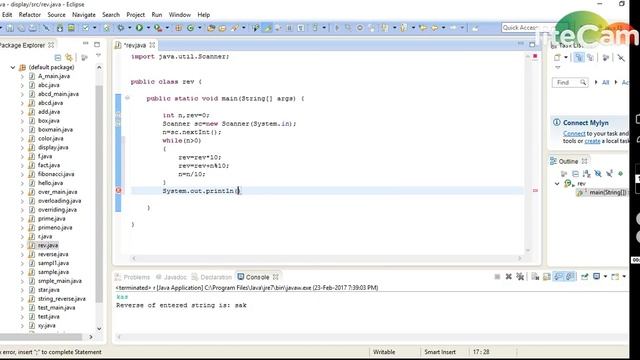This screenshot has width=640, height=360.
Task: Toggle Mark Occurrences in main toolbar
Action: point(267,28)
